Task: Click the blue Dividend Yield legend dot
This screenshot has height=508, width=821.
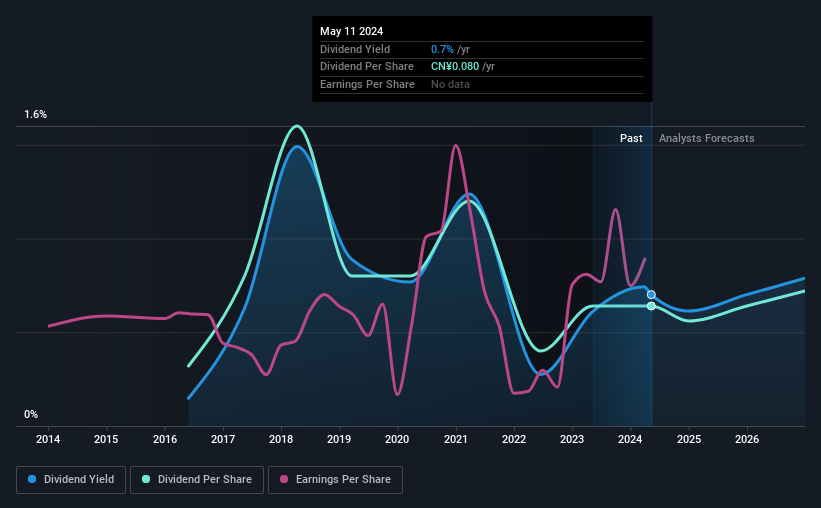Action: coord(32,479)
